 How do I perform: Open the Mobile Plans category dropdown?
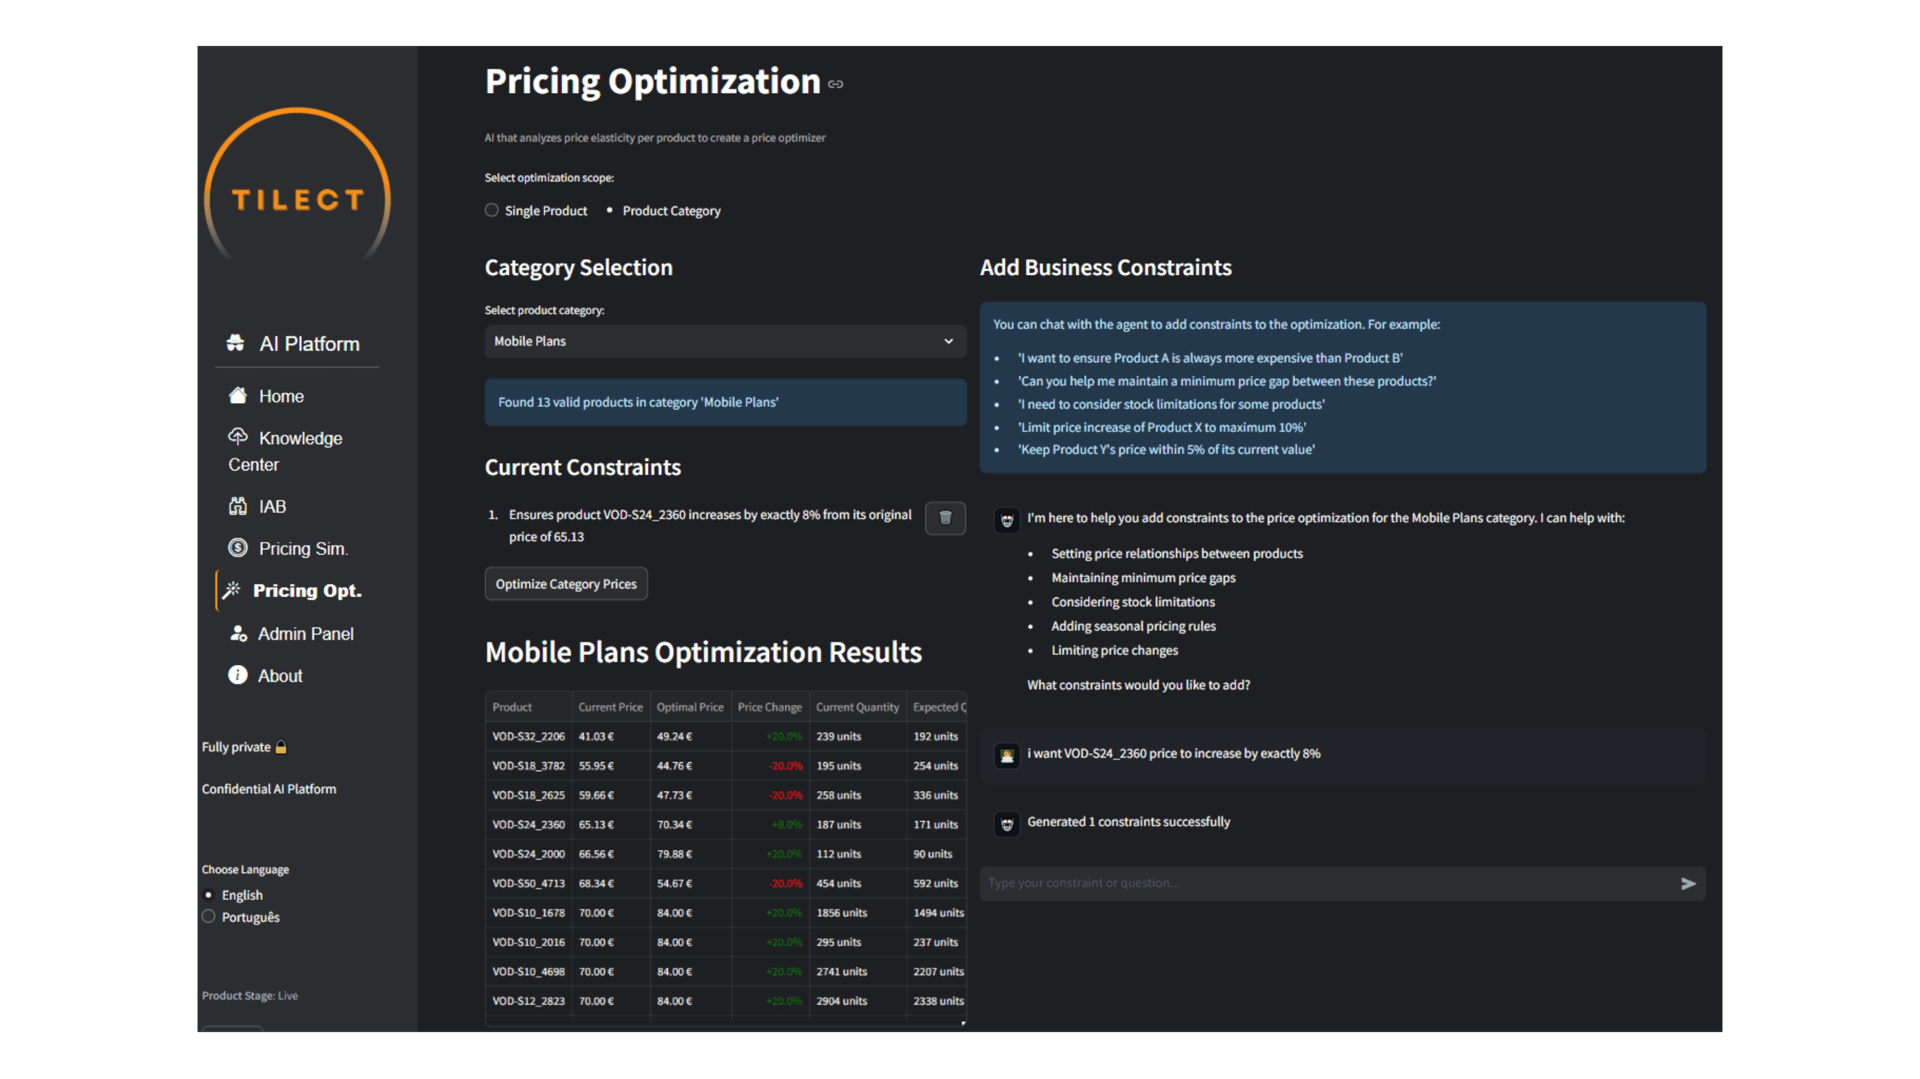tap(725, 342)
